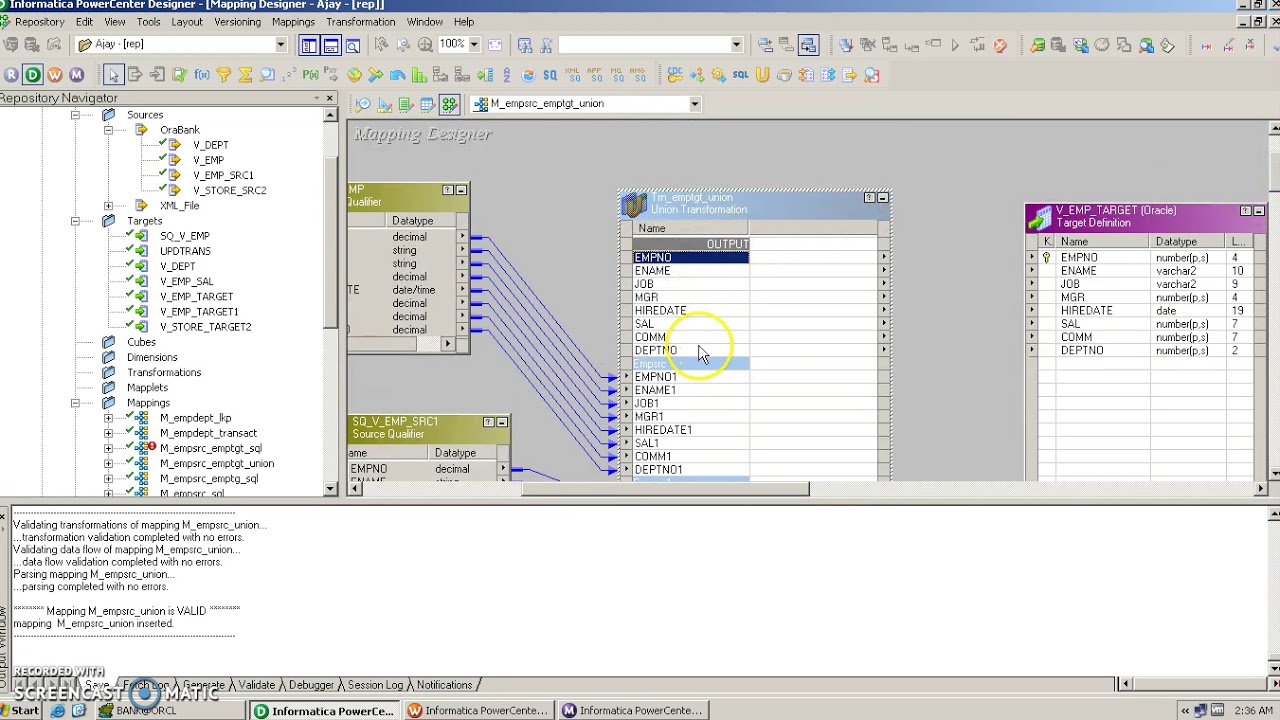Switch to the Session Log tab
This screenshot has width=1280, height=720.
point(375,685)
